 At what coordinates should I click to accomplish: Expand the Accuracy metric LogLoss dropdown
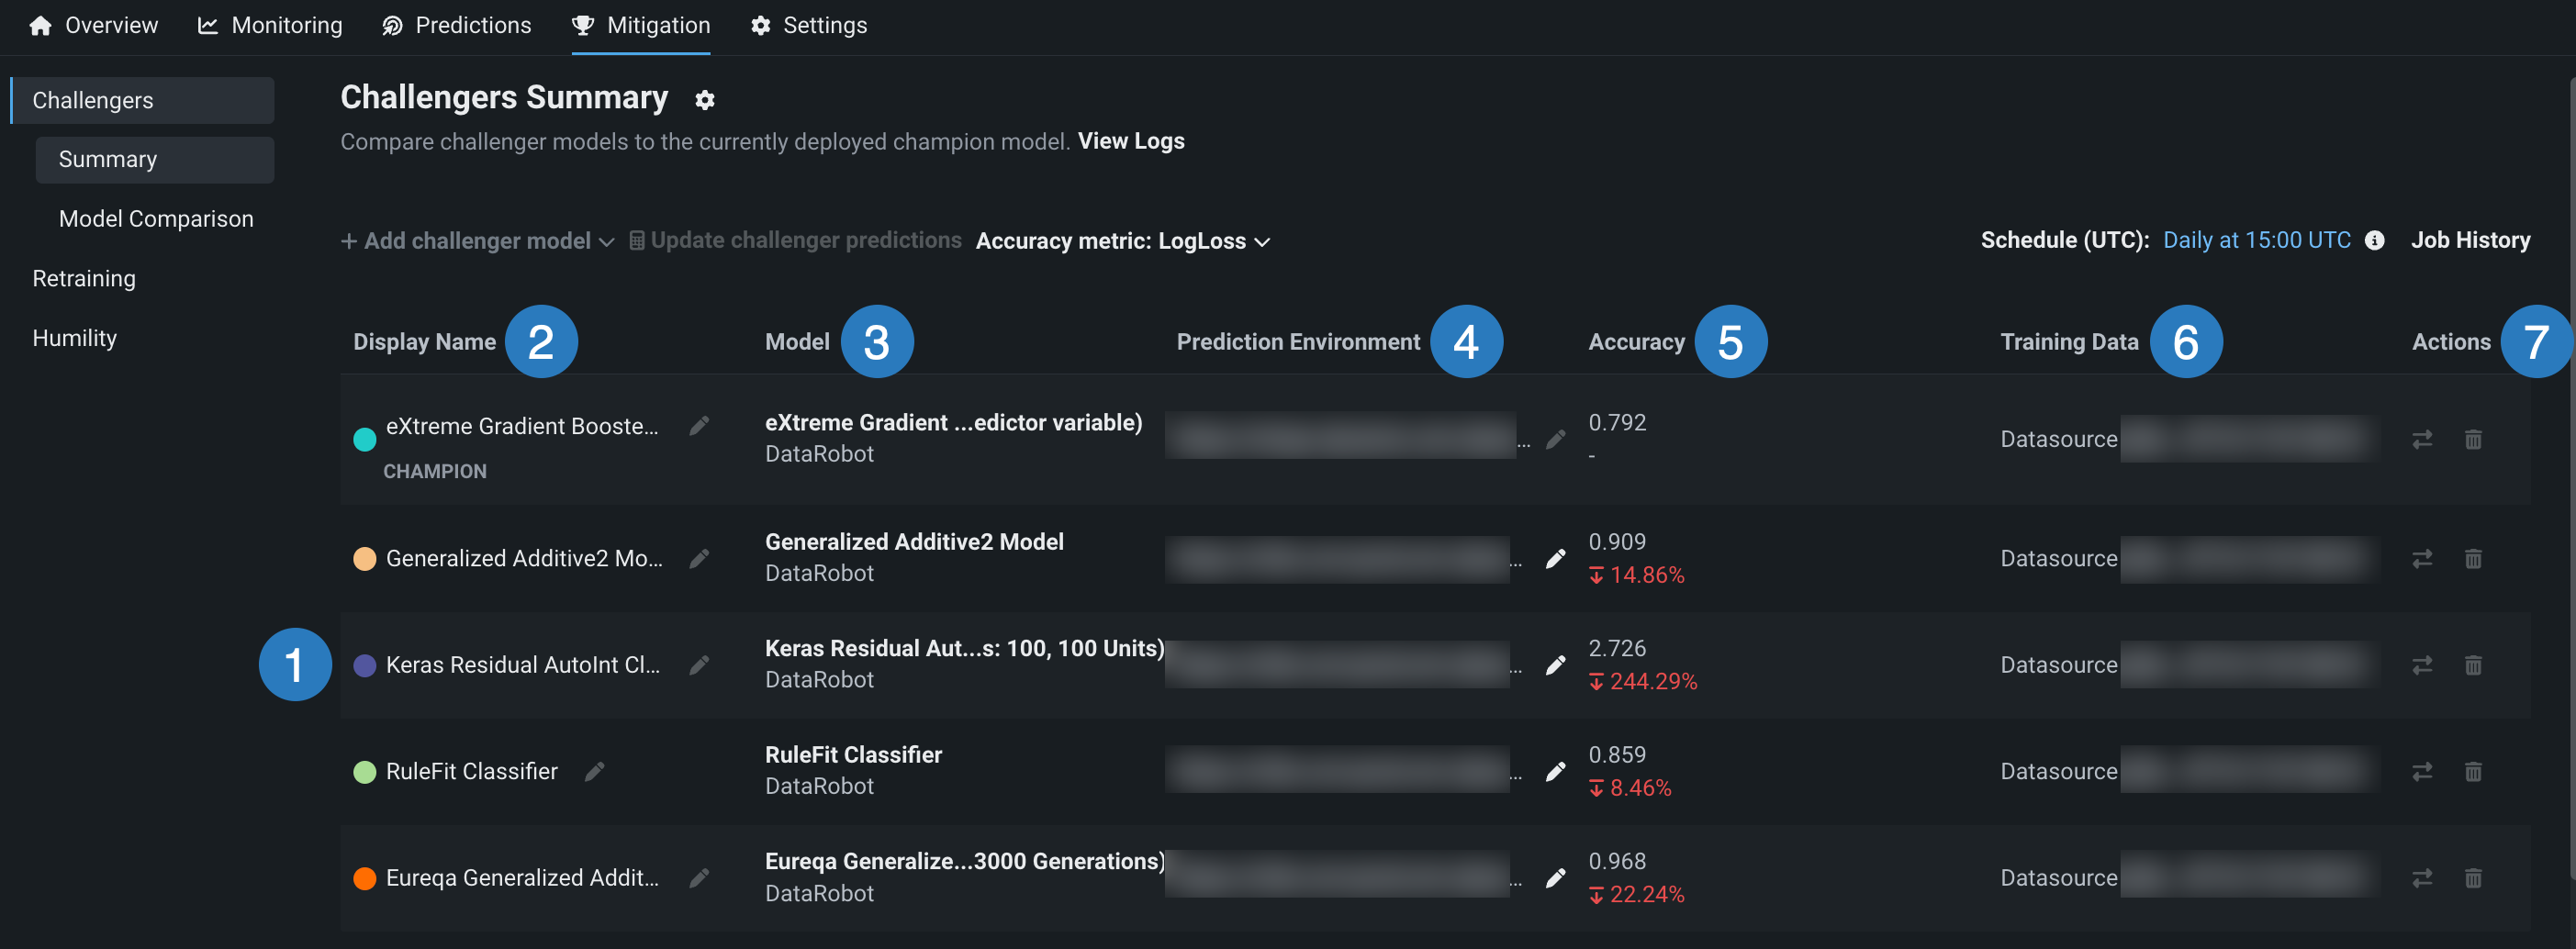click(x=1122, y=241)
